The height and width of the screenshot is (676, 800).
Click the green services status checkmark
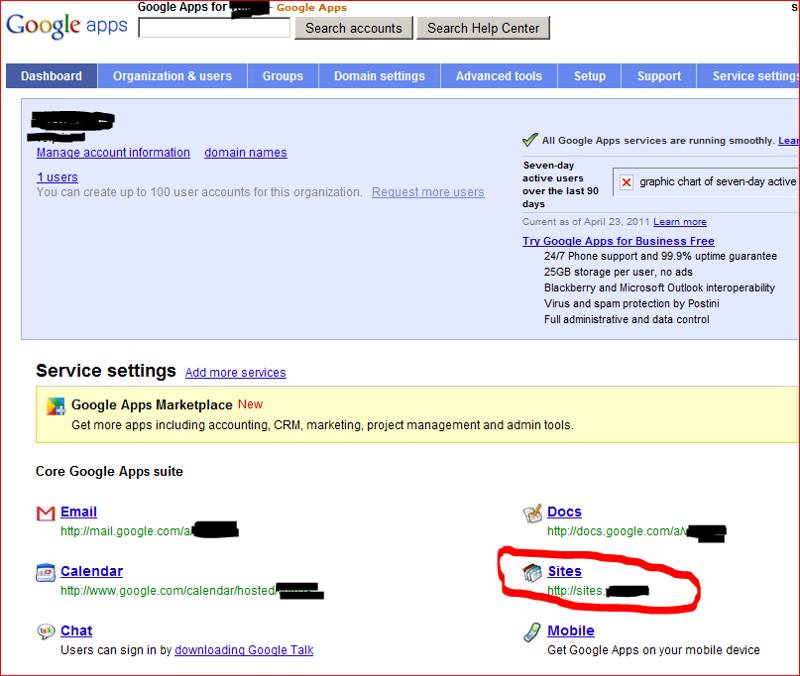(530, 140)
